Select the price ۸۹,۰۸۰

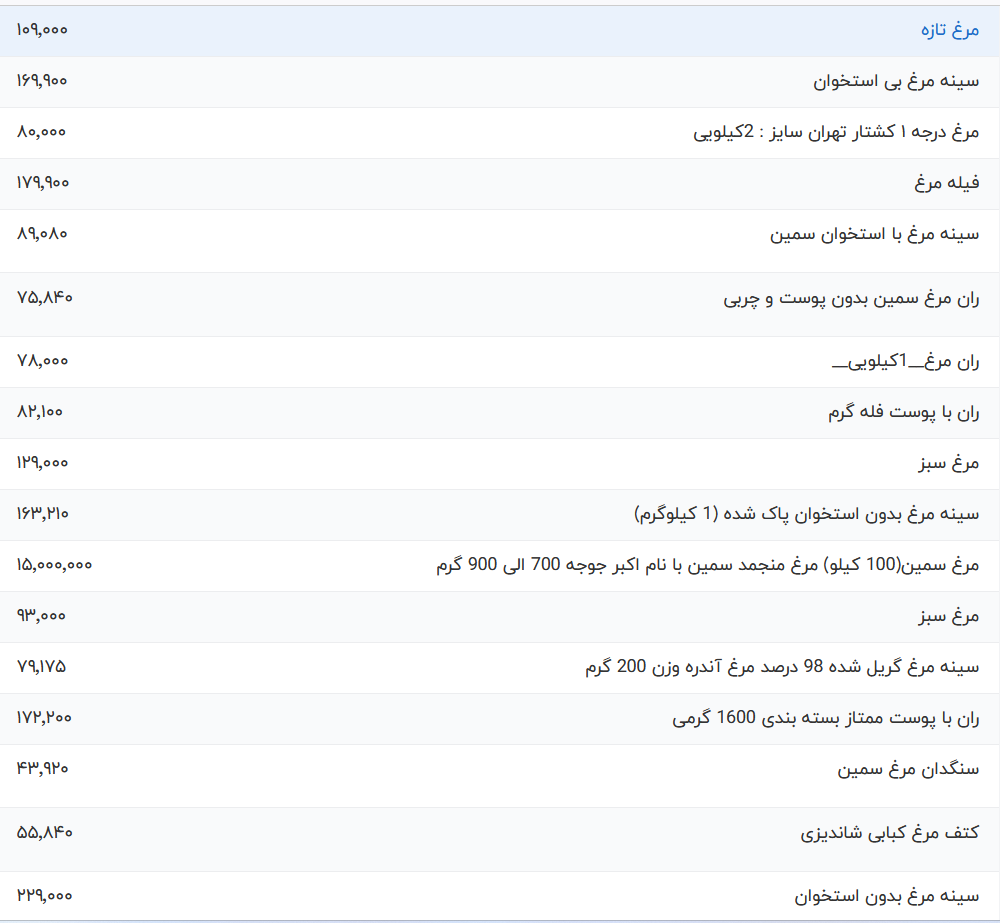point(42,234)
